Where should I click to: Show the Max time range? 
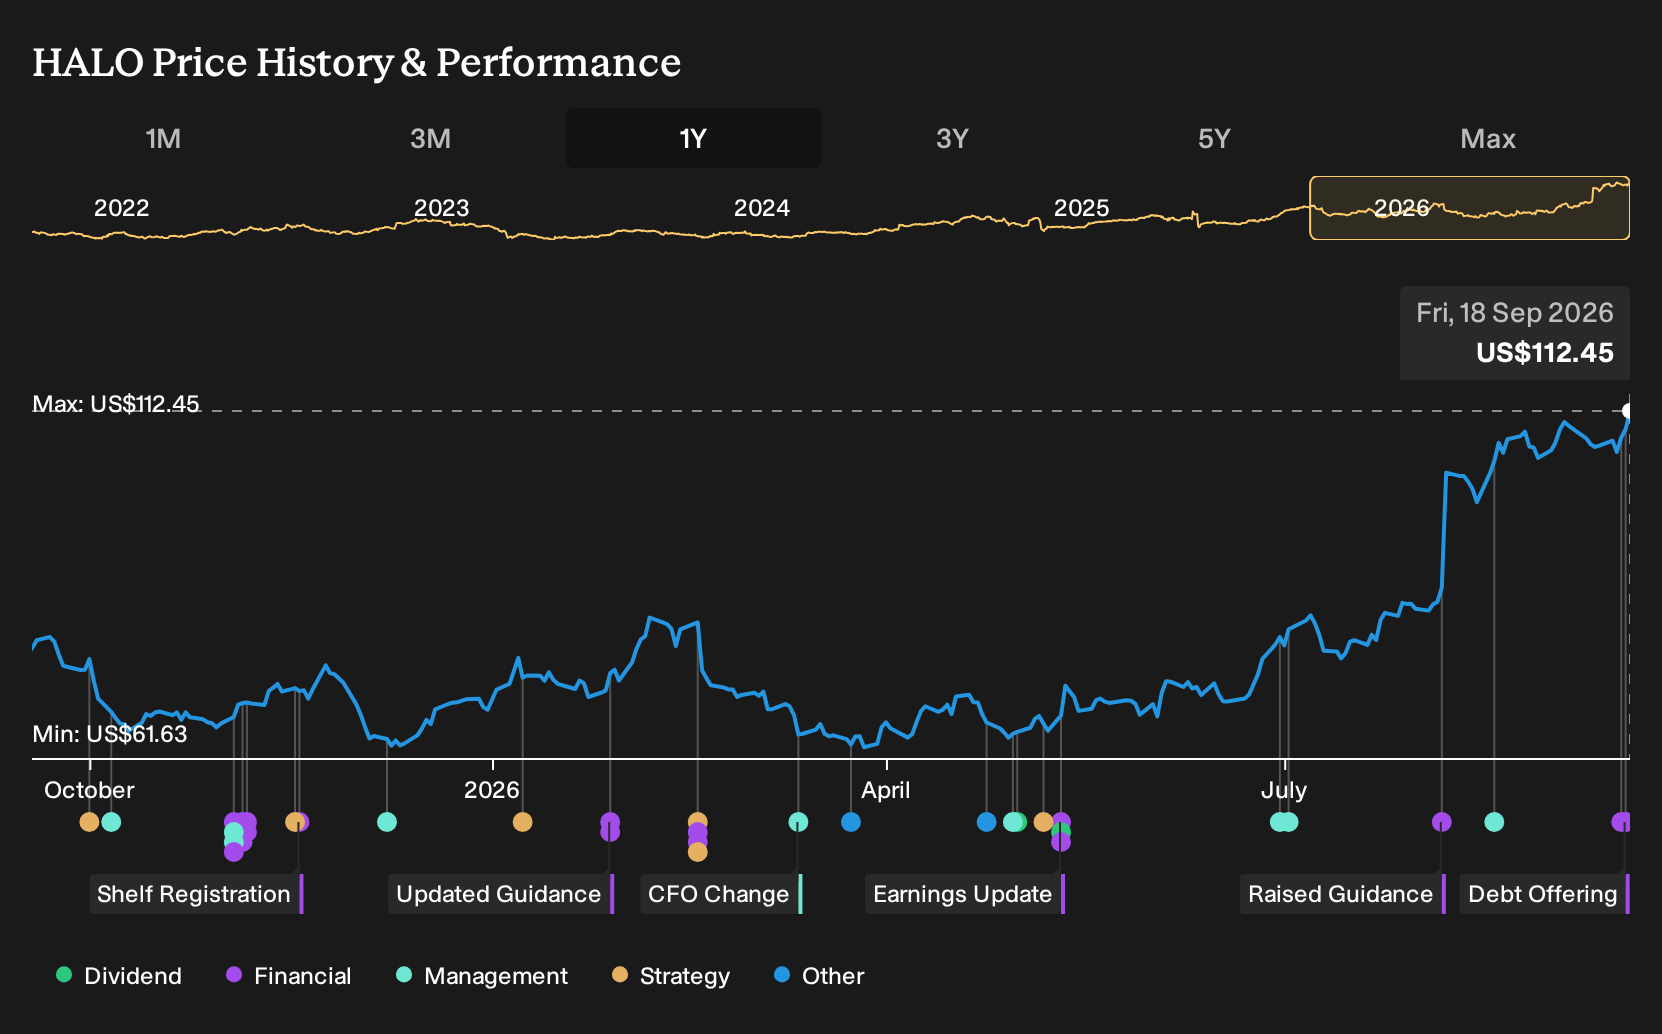pyautogui.click(x=1488, y=138)
